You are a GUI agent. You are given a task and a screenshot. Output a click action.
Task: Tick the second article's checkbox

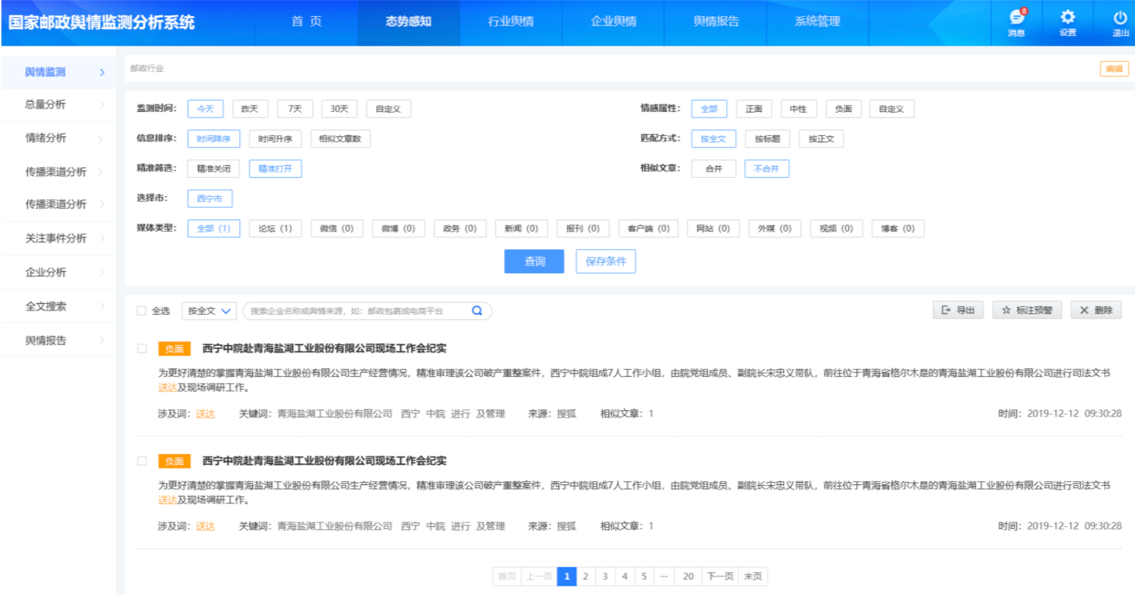point(141,461)
